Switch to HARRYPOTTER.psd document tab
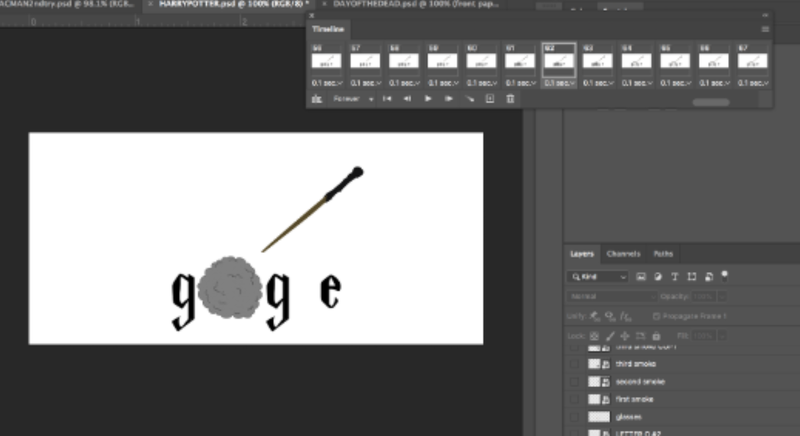This screenshot has width=800, height=436. coord(234,4)
